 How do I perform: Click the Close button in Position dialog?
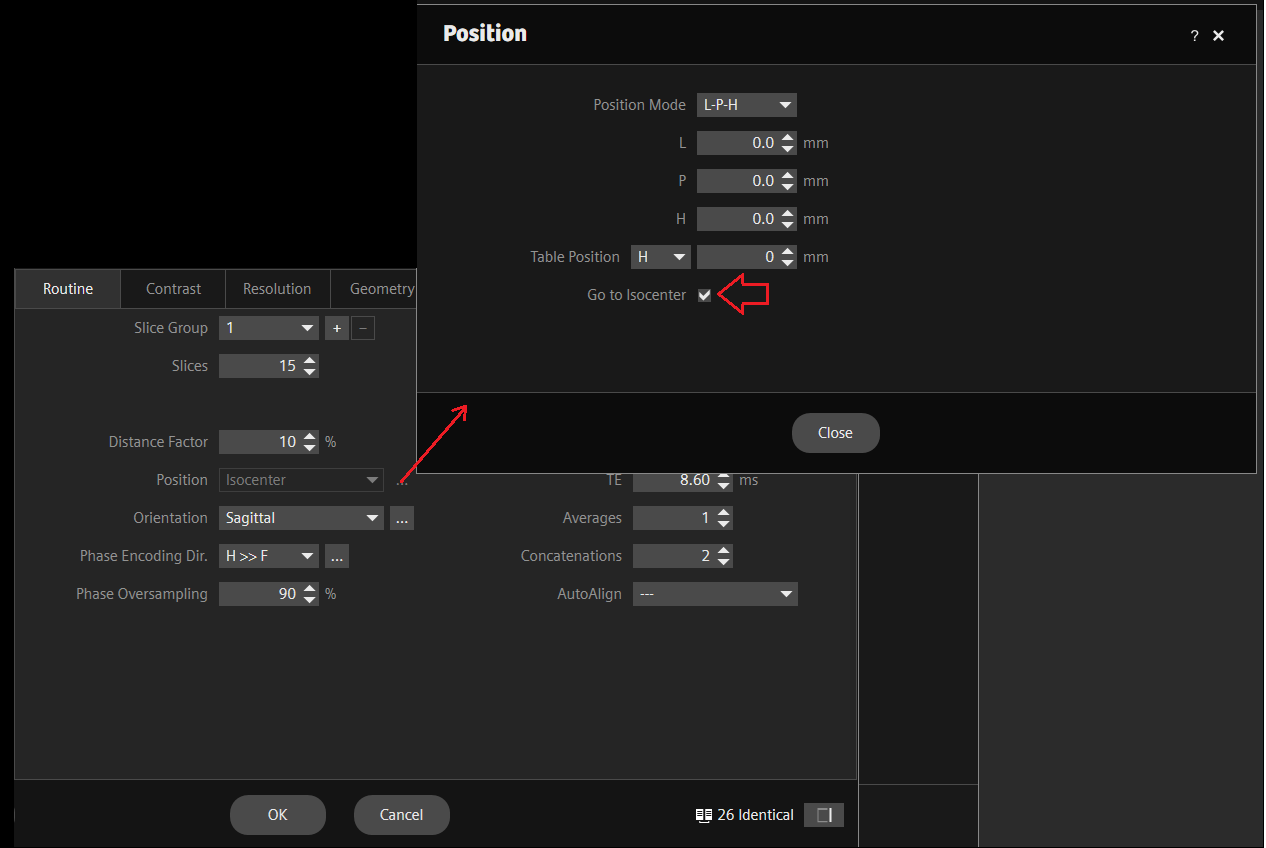coord(835,433)
